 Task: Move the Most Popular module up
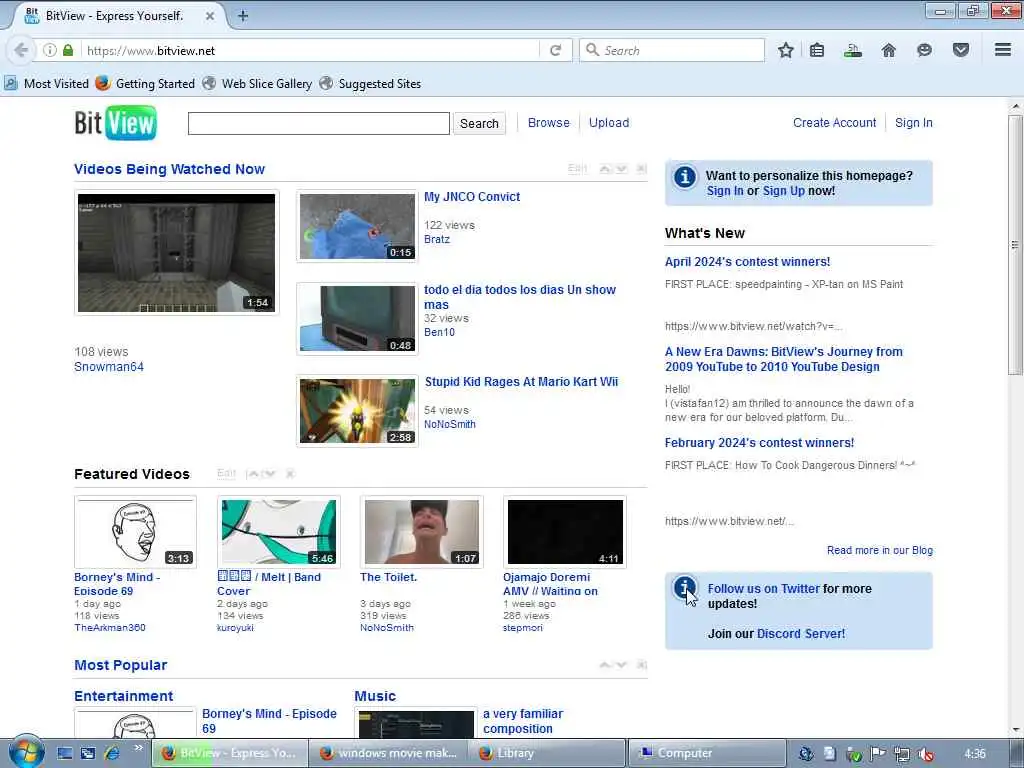(605, 665)
